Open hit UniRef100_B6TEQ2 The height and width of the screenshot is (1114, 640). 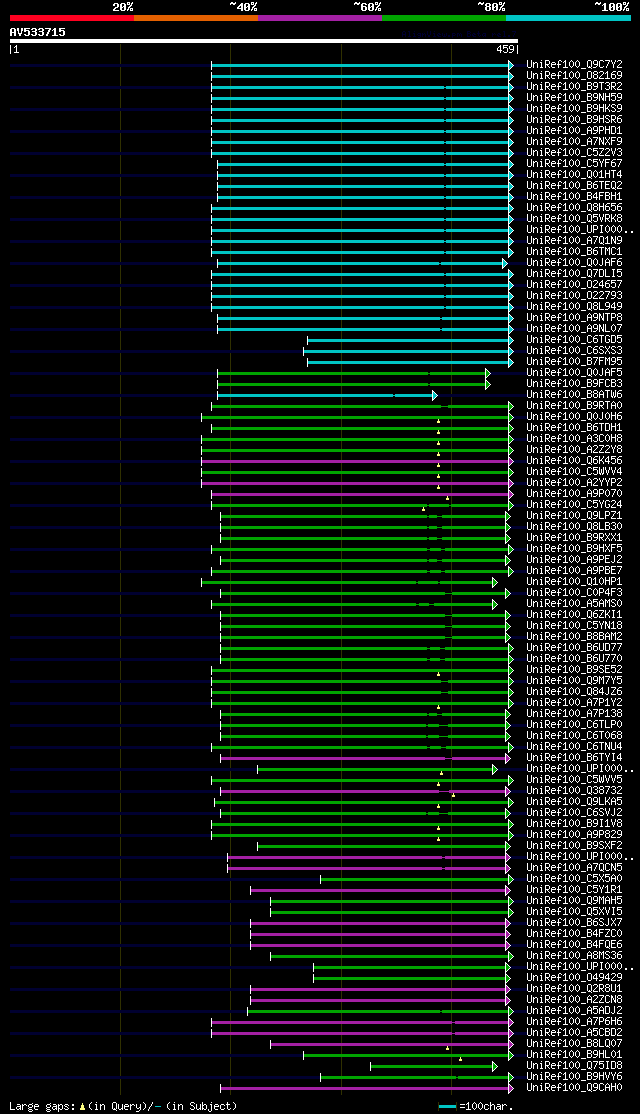[575, 185]
